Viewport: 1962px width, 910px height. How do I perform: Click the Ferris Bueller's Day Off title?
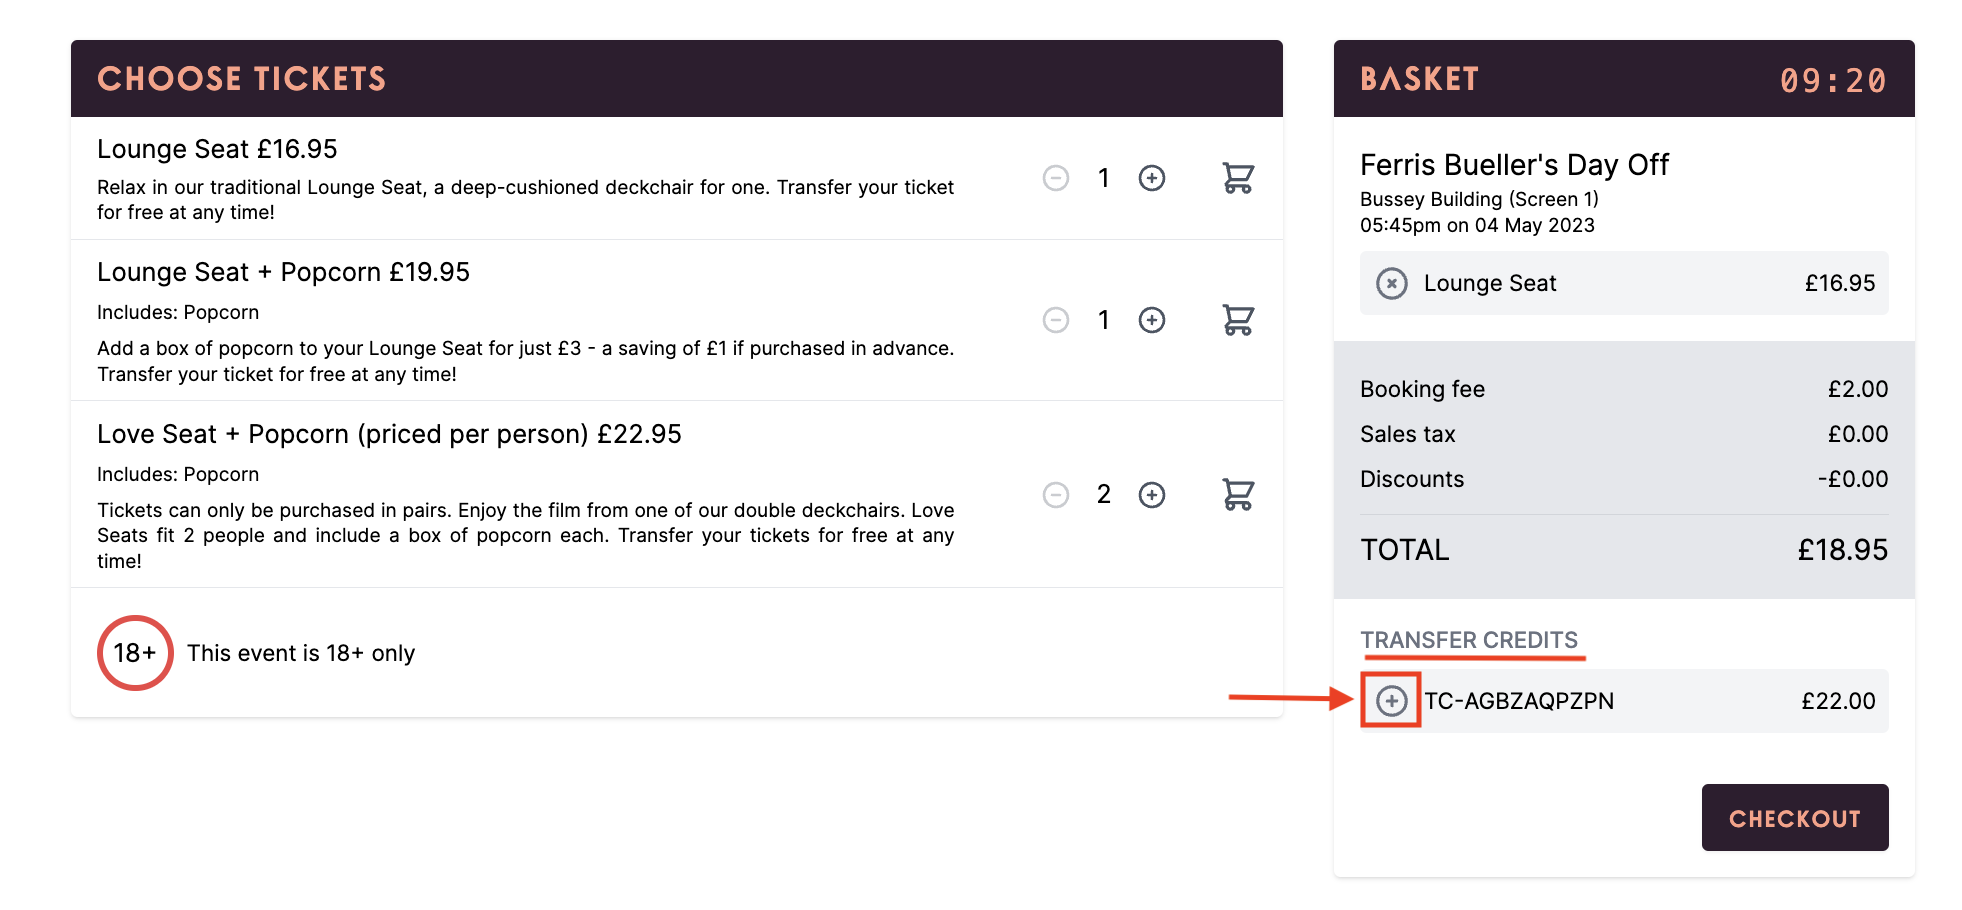(1514, 165)
